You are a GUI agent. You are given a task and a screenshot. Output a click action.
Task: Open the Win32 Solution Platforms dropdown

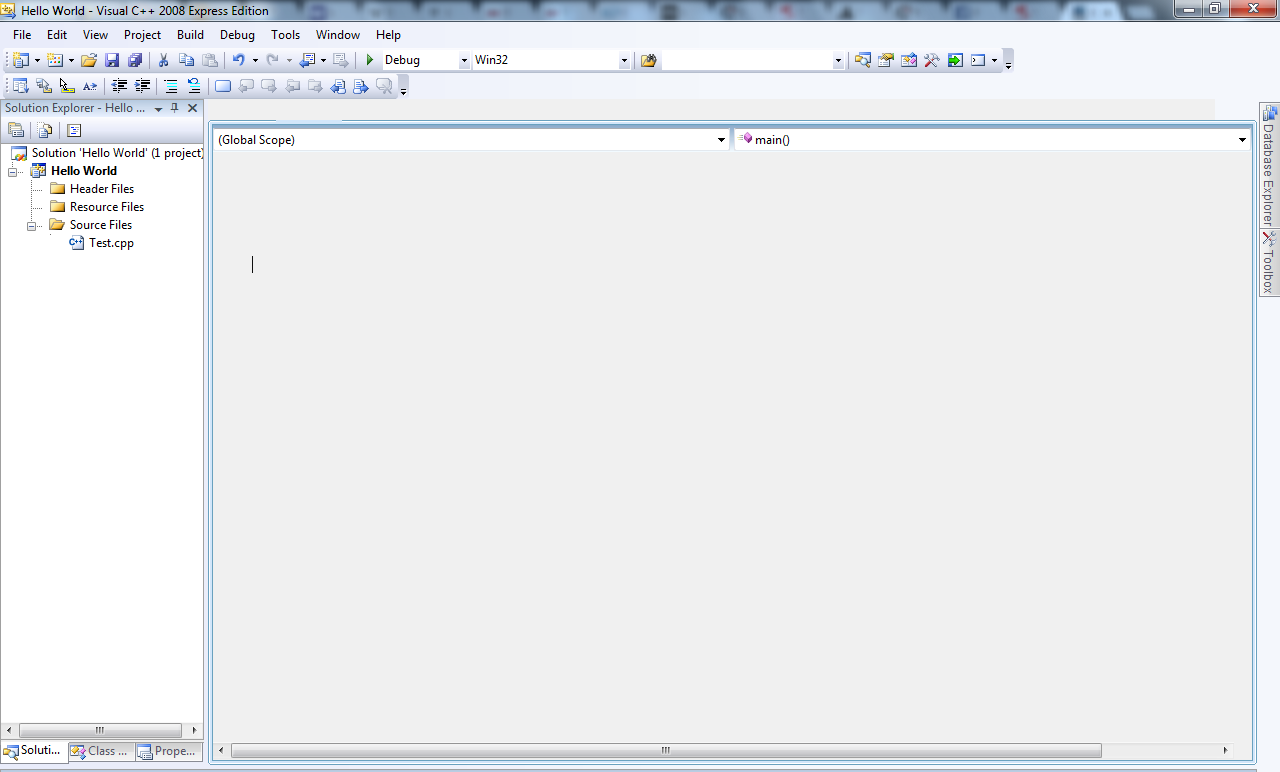(624, 60)
